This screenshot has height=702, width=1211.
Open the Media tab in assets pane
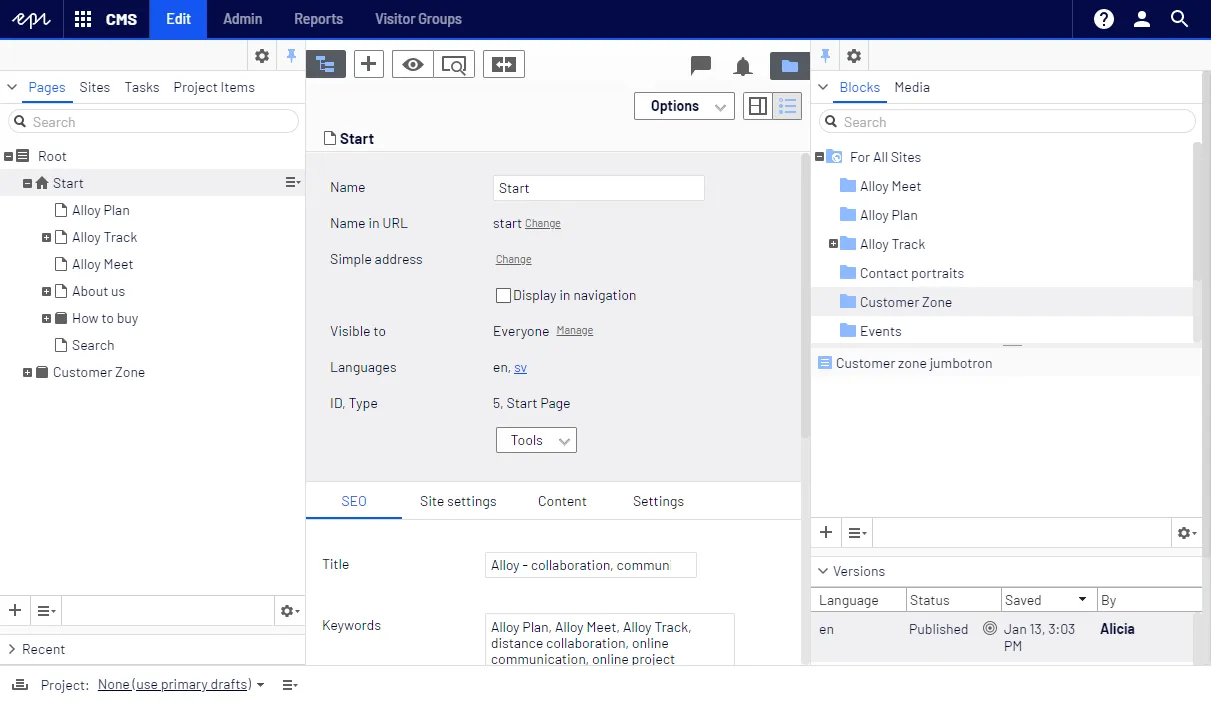point(912,87)
